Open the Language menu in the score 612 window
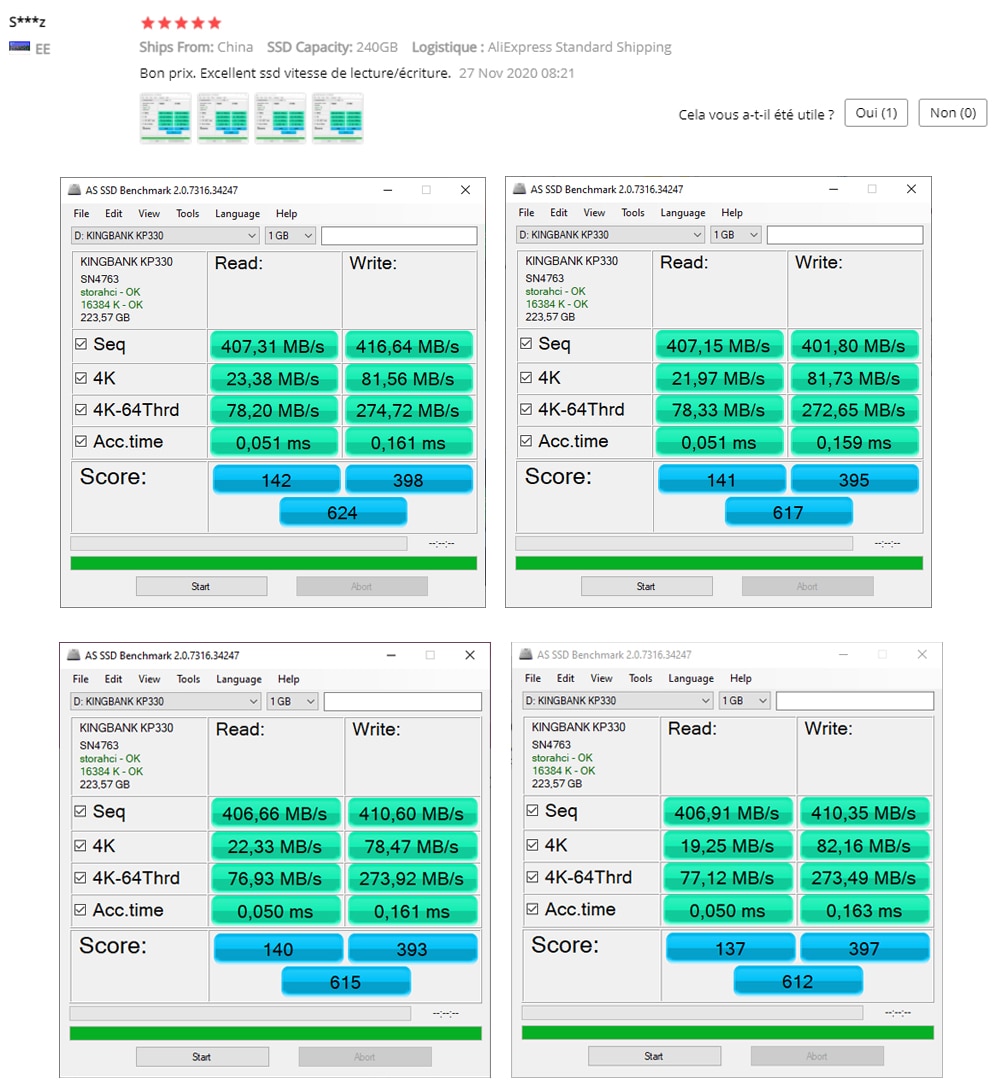Image resolution: width=1000 pixels, height=1084 pixels. click(x=691, y=678)
